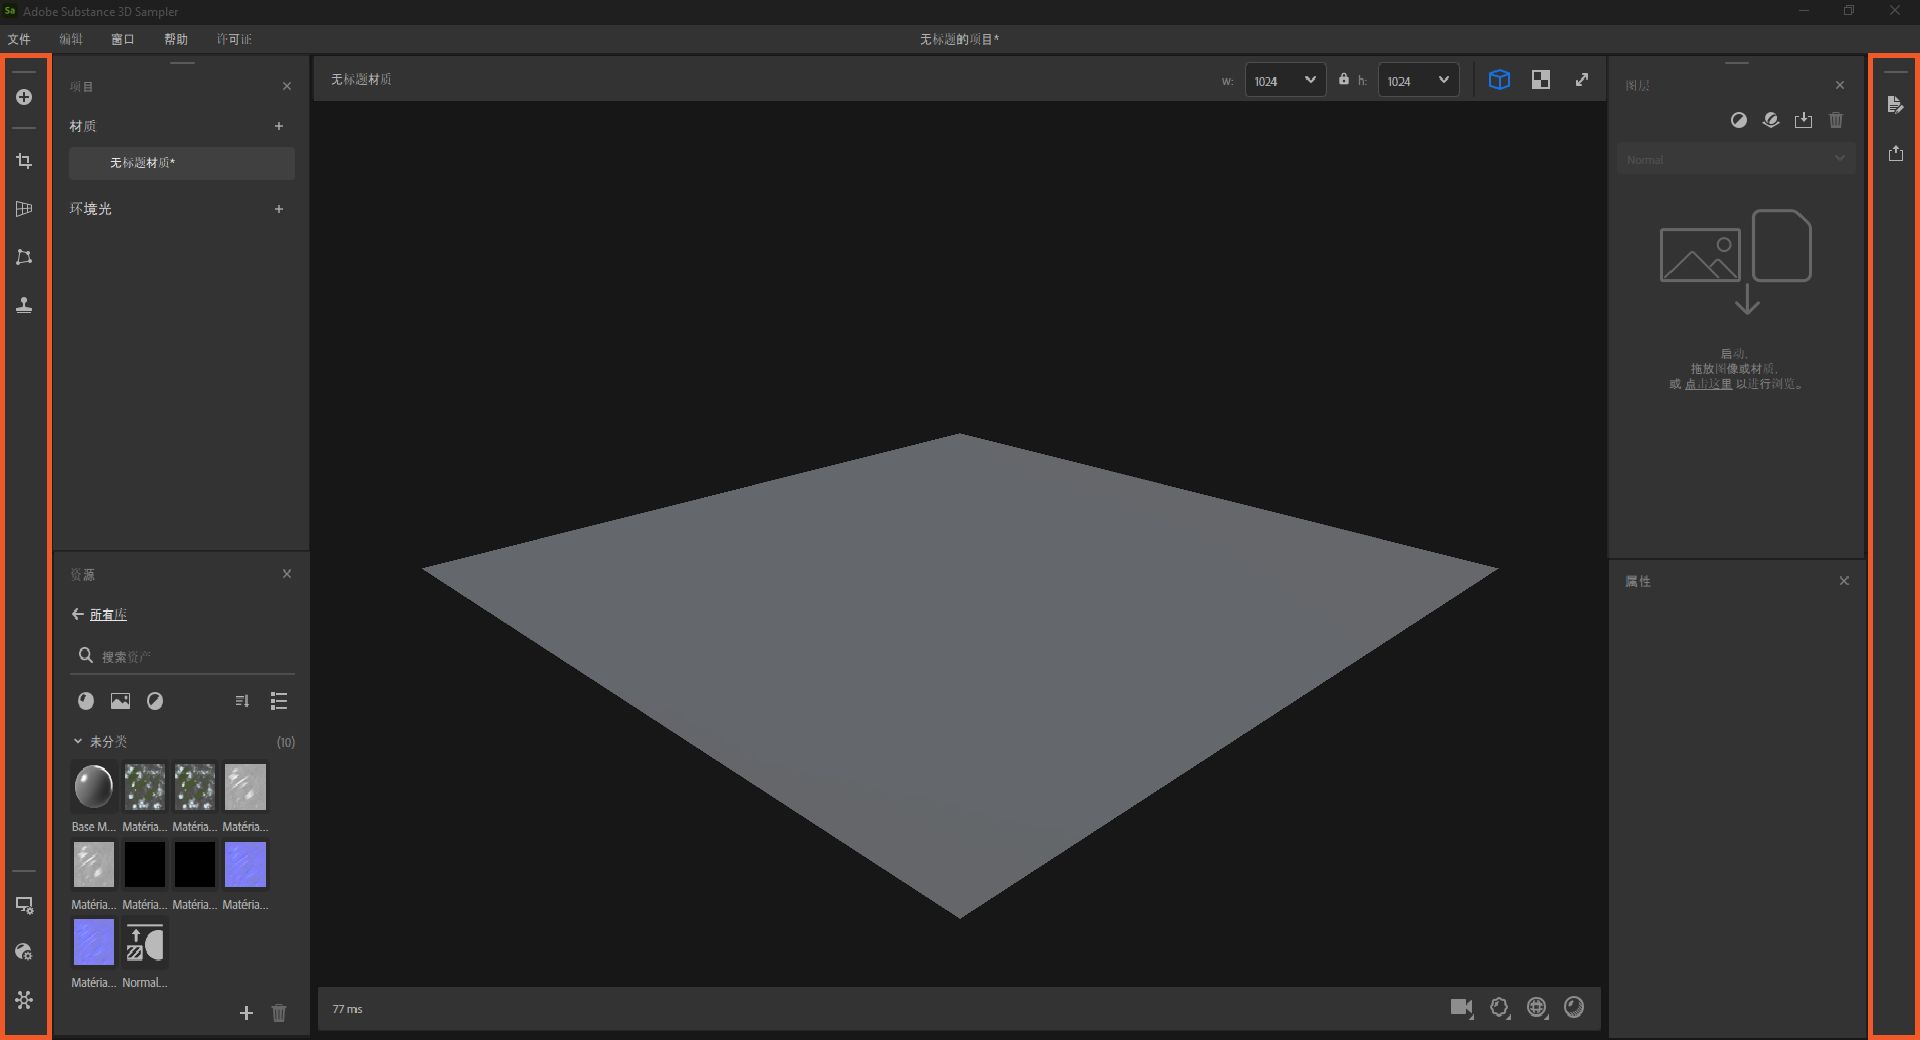Viewport: 1920px width, 1040px height.
Task: Open camera settings icon in viewport footer
Action: [x=1462, y=1008]
